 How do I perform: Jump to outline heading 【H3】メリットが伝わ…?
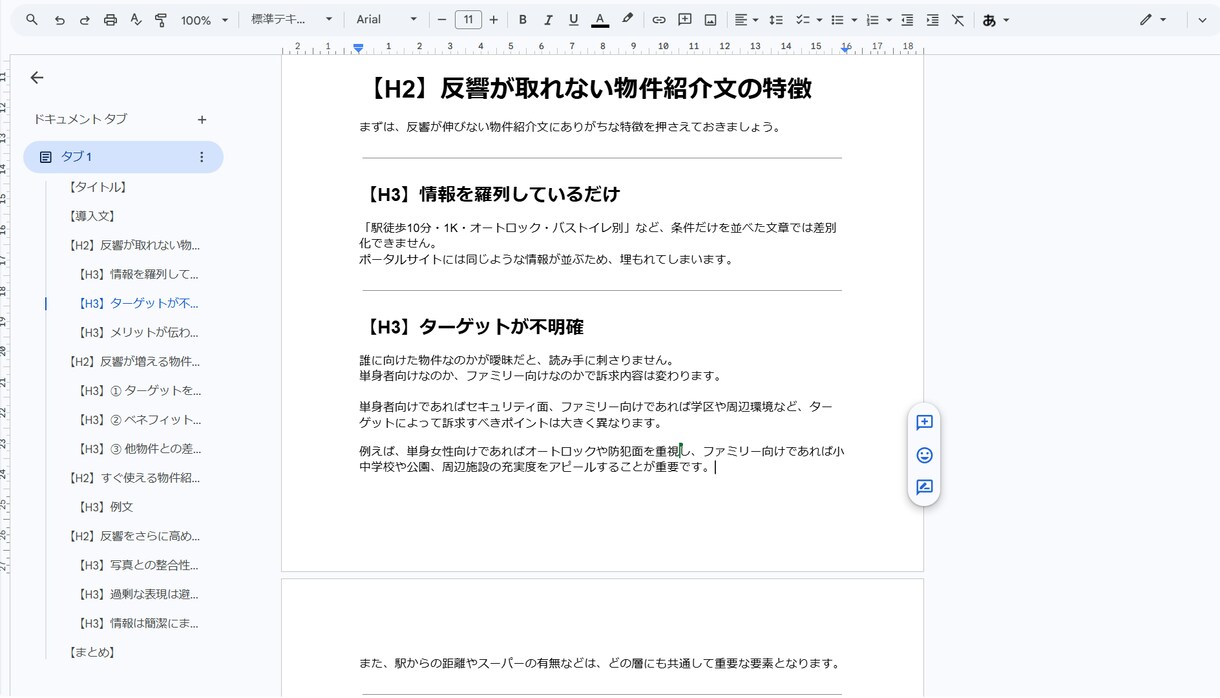click(x=138, y=332)
